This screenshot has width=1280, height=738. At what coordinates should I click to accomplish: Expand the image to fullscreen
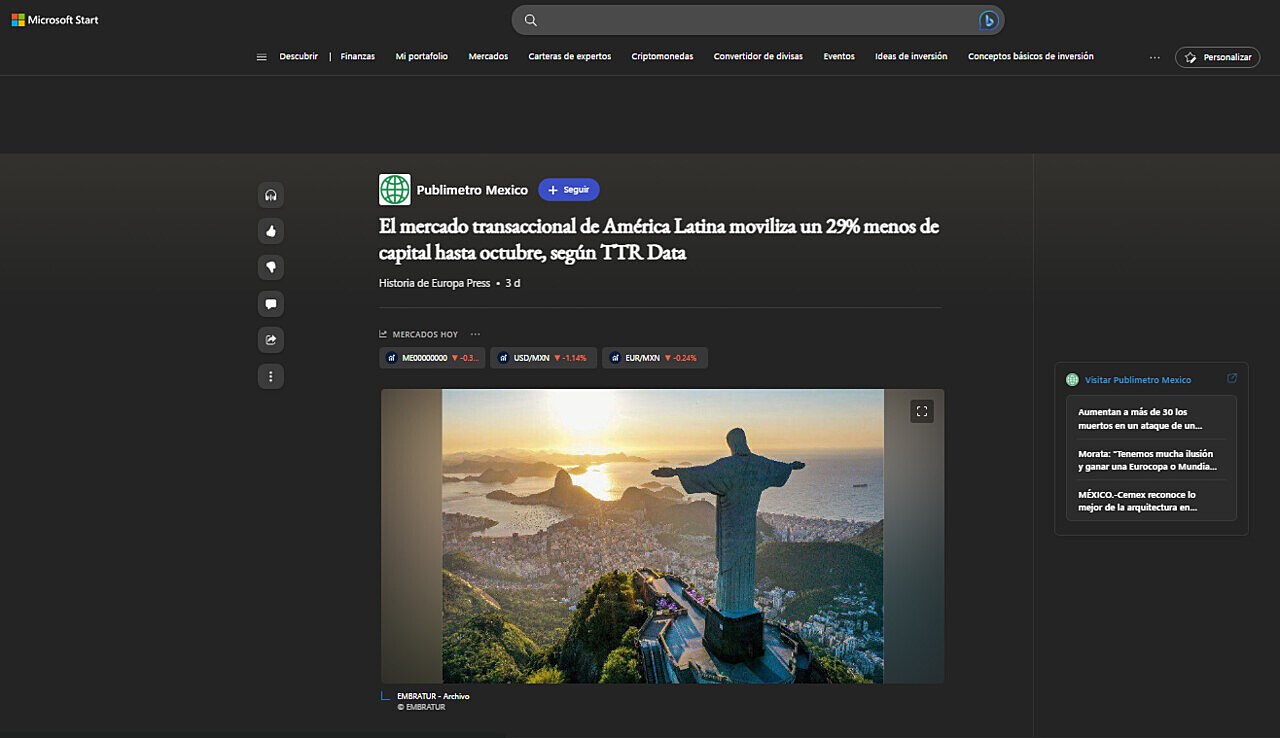922,411
